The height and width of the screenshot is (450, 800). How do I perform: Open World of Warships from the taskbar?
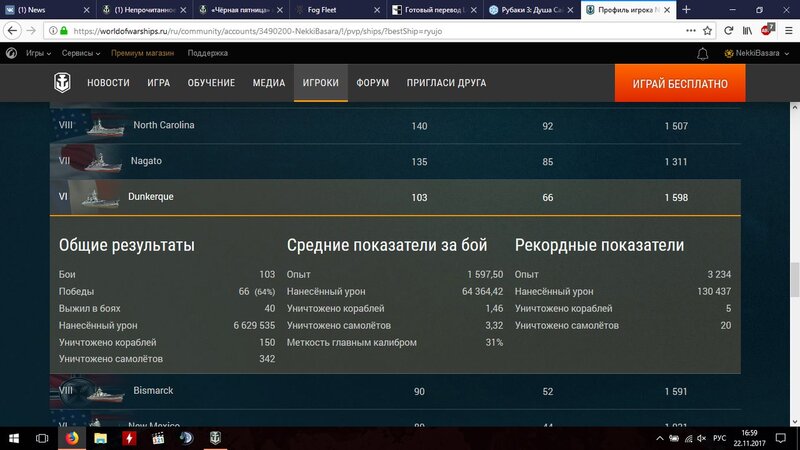pos(215,438)
